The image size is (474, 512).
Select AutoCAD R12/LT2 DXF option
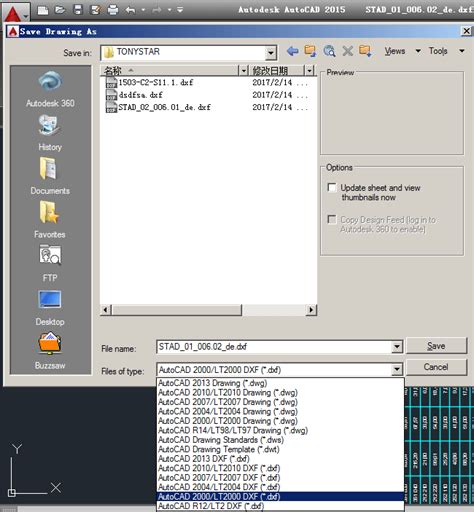(280, 506)
